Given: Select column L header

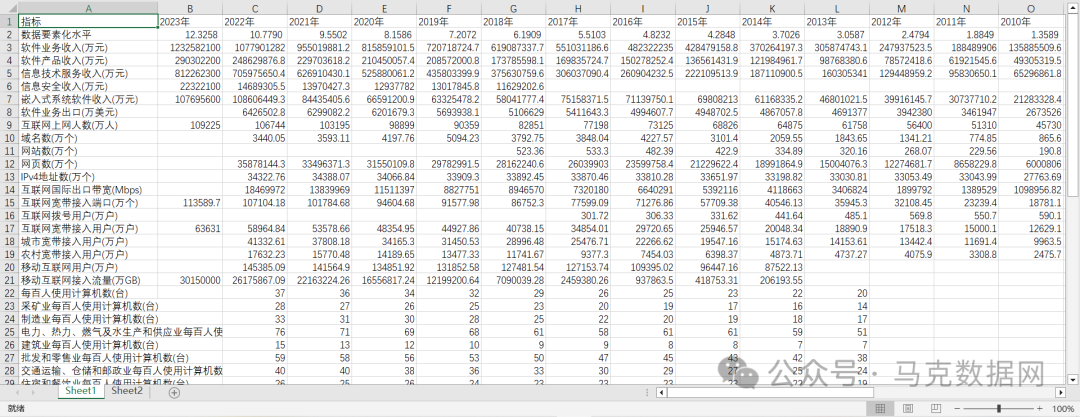Looking at the screenshot, I should [837, 8].
